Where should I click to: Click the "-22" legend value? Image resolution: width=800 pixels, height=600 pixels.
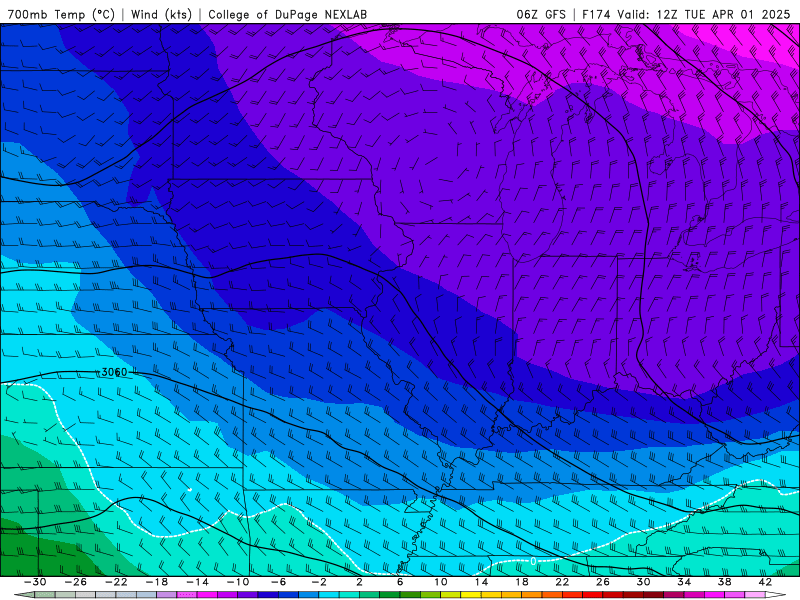coord(116,582)
